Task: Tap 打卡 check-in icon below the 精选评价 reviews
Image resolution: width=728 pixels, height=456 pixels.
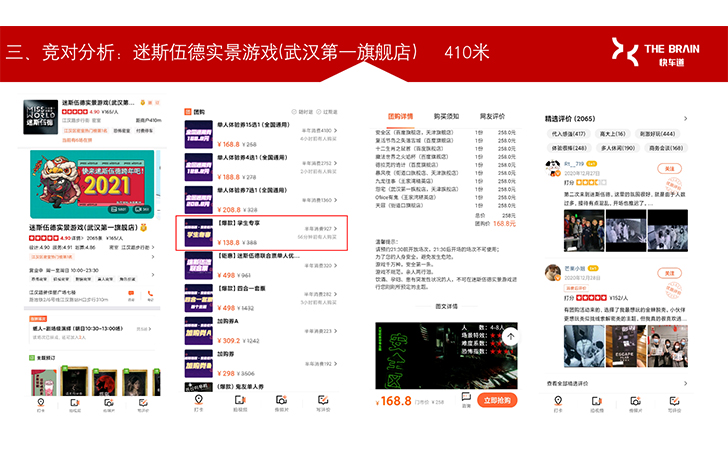Action: tap(558, 403)
